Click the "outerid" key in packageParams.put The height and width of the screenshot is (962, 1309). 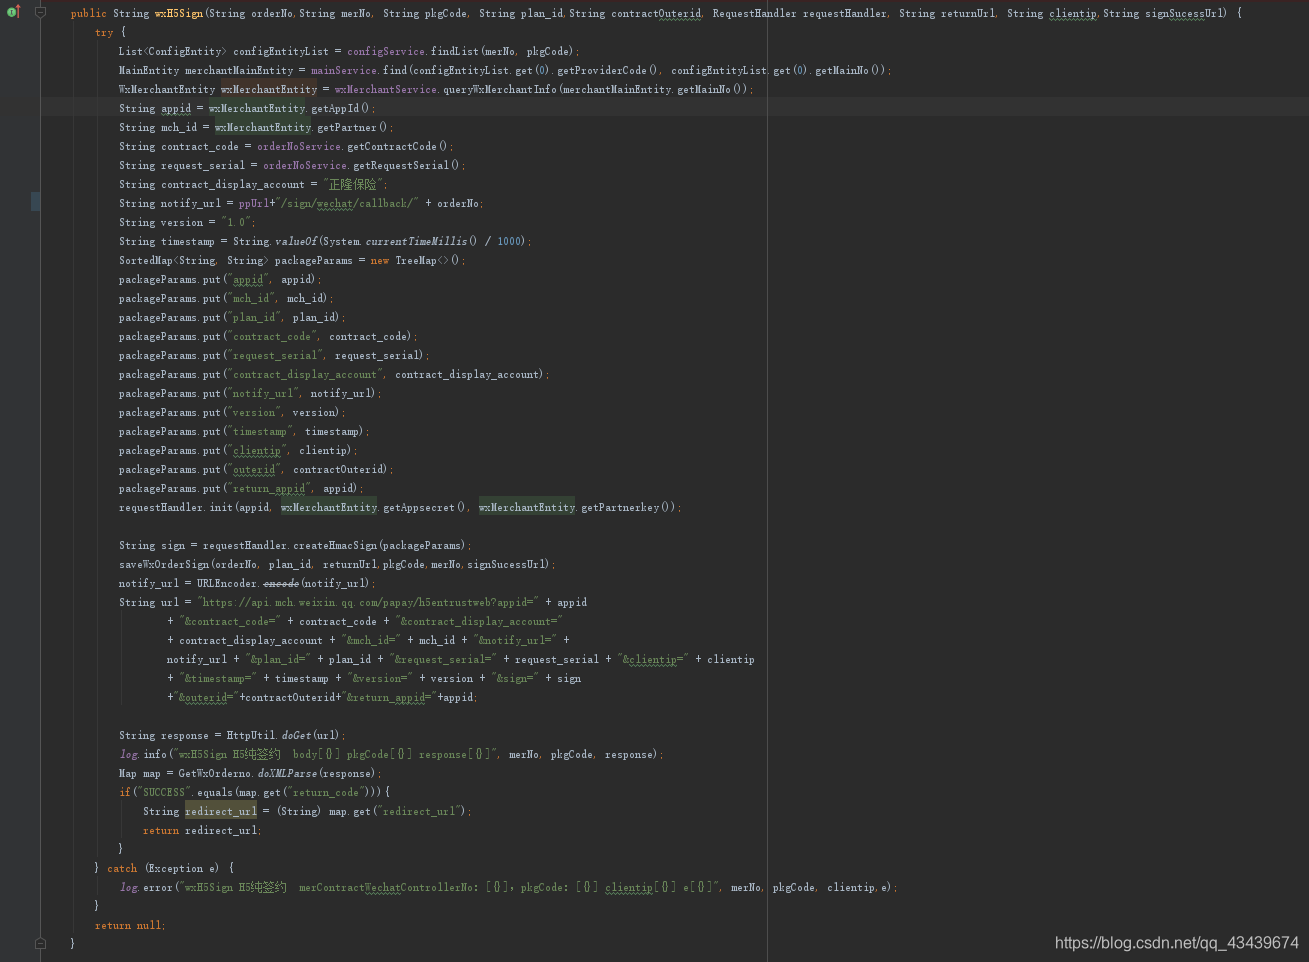click(x=254, y=469)
